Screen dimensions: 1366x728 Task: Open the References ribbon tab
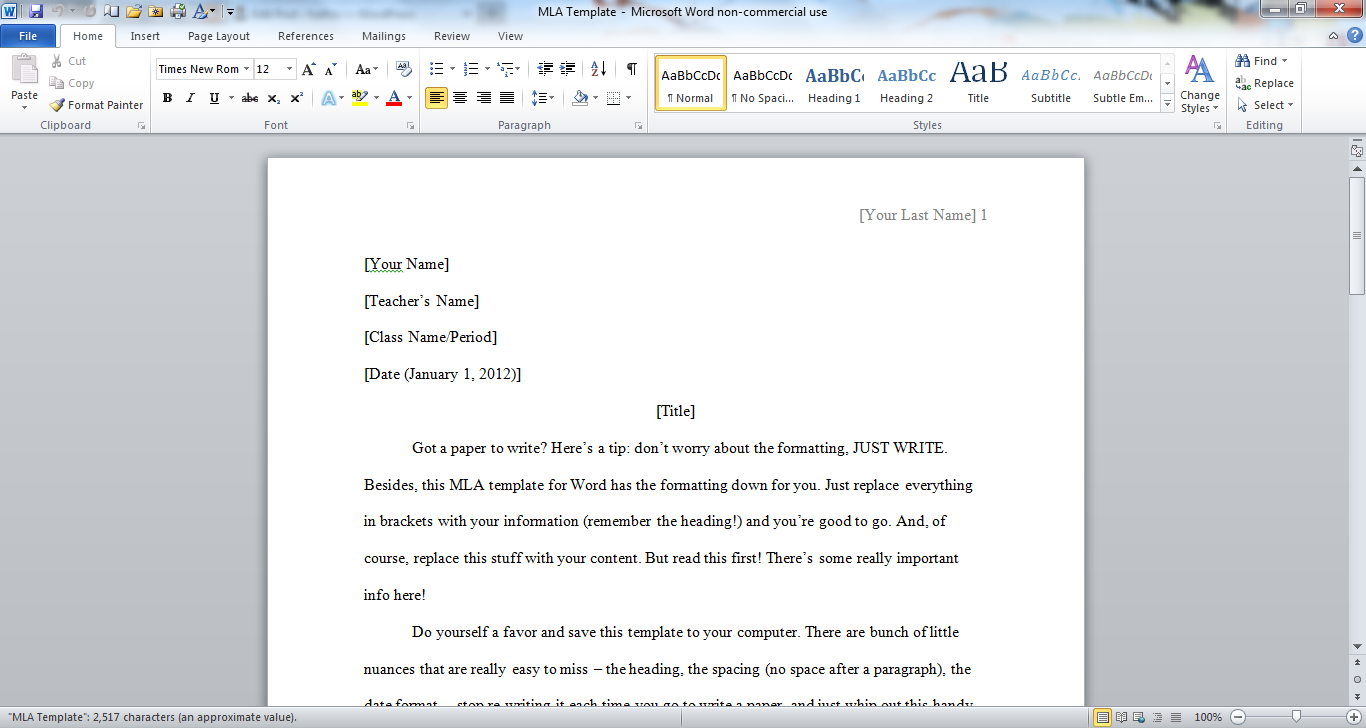tap(306, 36)
